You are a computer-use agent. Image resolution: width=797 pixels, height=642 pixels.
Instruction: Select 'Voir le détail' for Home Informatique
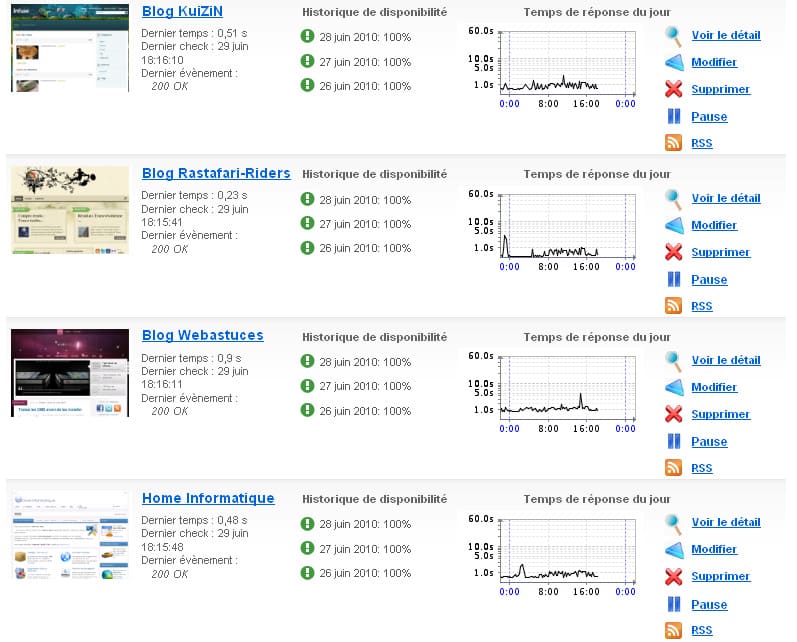coord(725,522)
